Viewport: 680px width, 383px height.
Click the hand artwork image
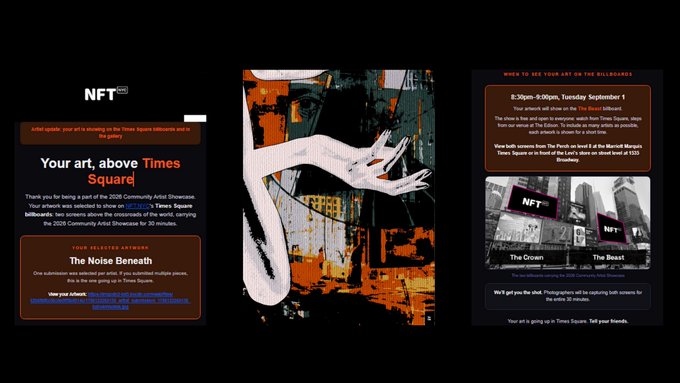click(x=339, y=197)
